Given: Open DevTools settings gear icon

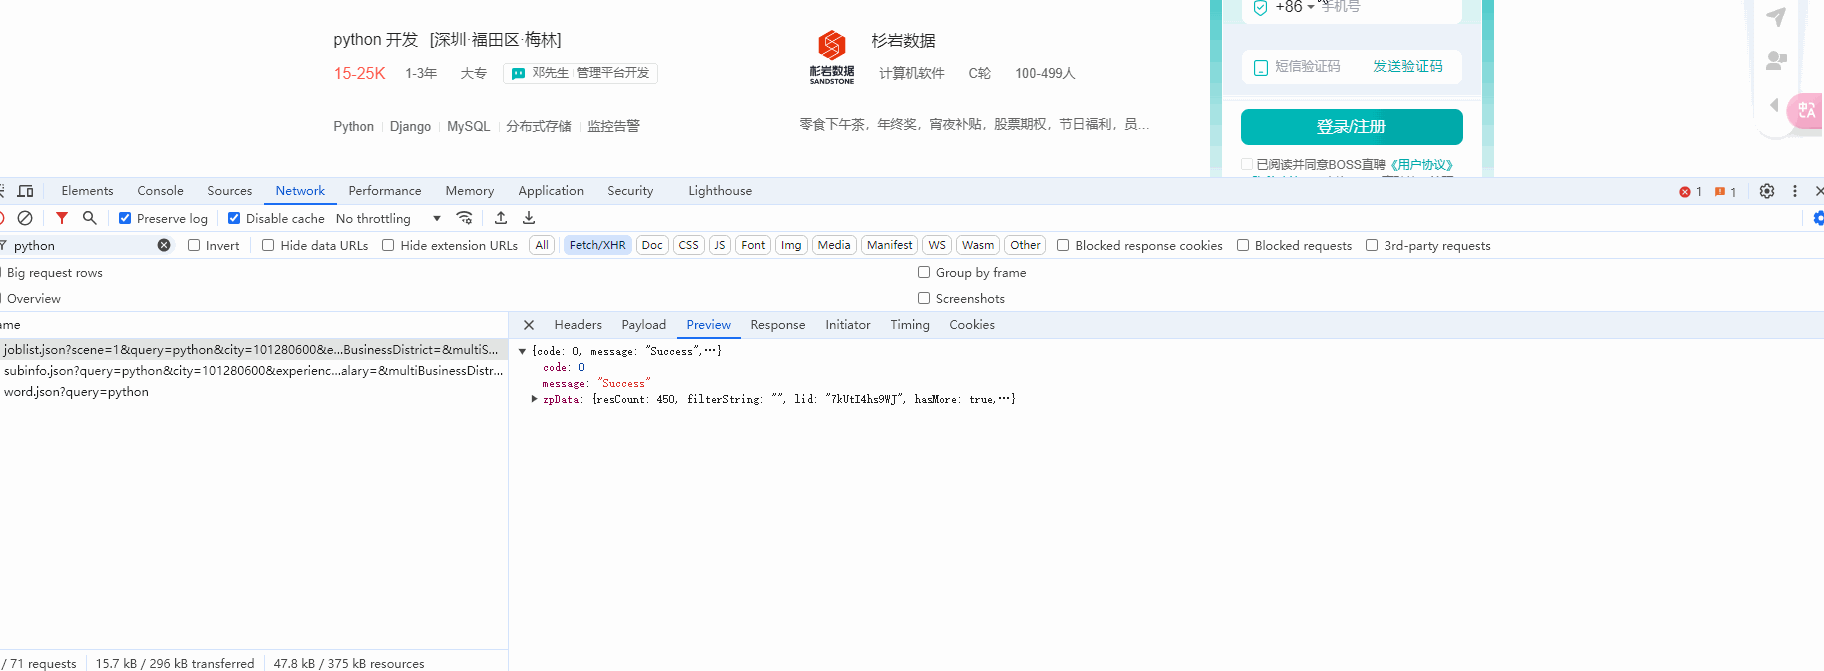Looking at the screenshot, I should tap(1767, 191).
